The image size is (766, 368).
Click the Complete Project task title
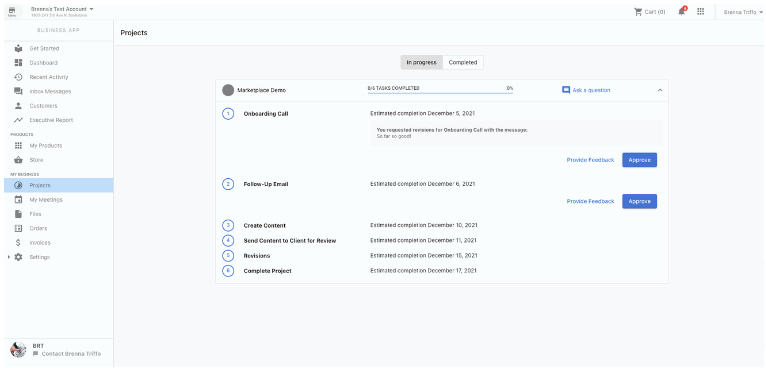(268, 271)
